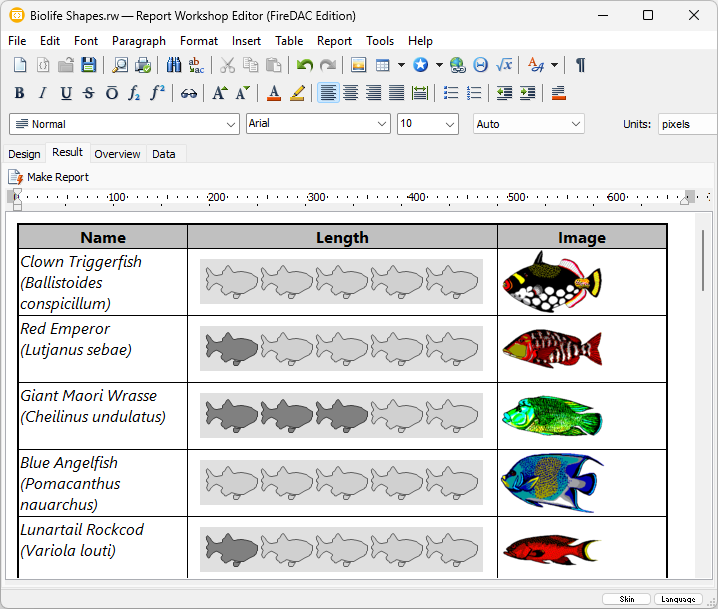Open the Find binoculars tool
Image resolution: width=718 pixels, height=609 pixels.
pyautogui.click(x=174, y=65)
